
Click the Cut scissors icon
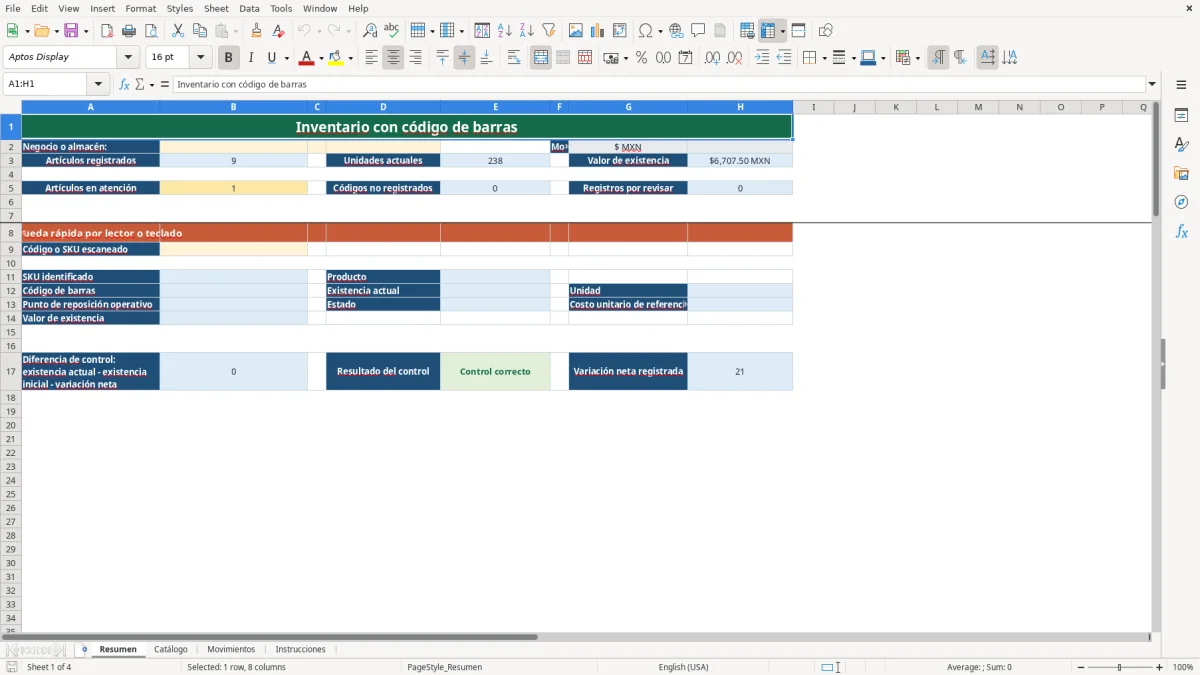(x=178, y=31)
